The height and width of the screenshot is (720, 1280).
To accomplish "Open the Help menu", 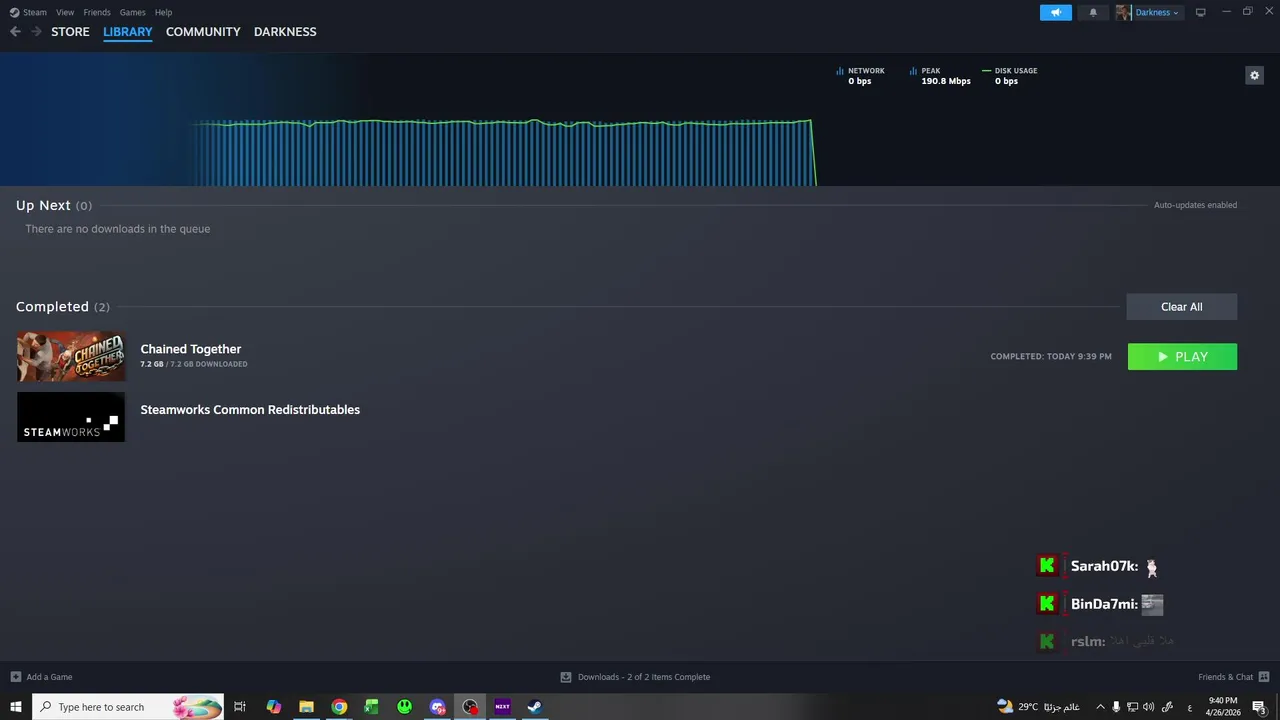I will (164, 12).
